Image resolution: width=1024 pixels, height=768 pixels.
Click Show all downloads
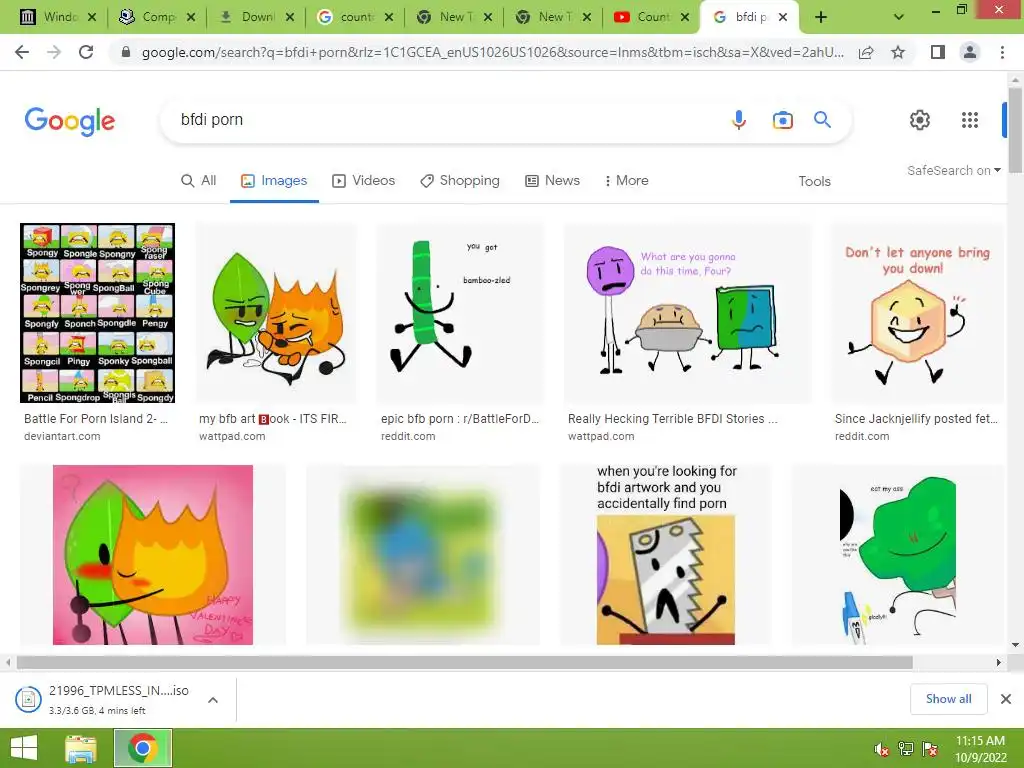coord(948,699)
